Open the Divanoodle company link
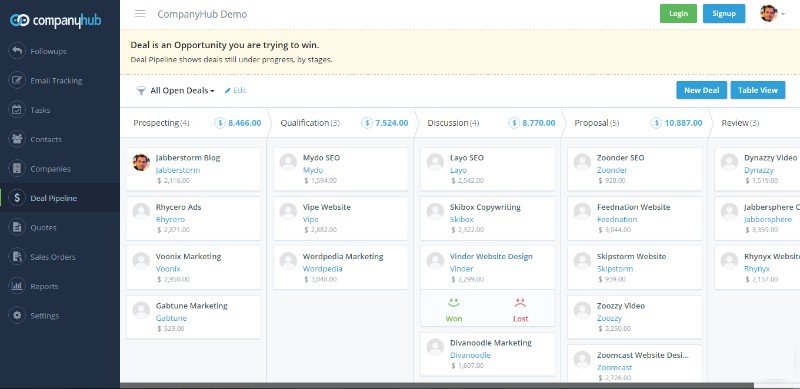The height and width of the screenshot is (389, 800). pyautogui.click(x=470, y=355)
